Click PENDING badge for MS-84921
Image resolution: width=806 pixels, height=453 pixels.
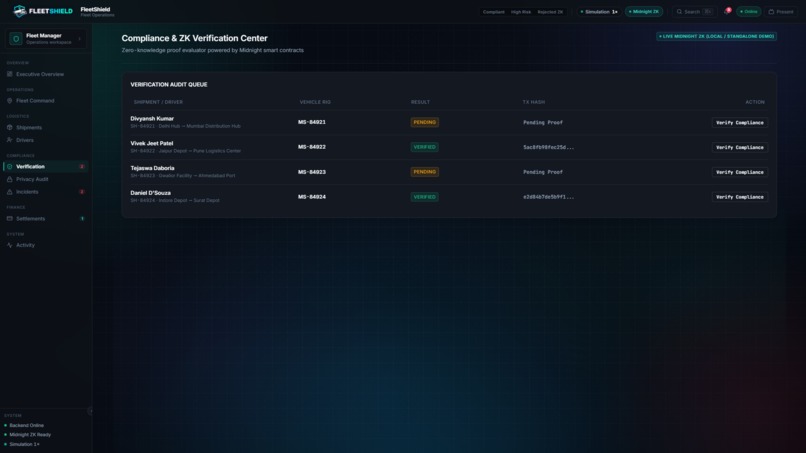pos(425,122)
